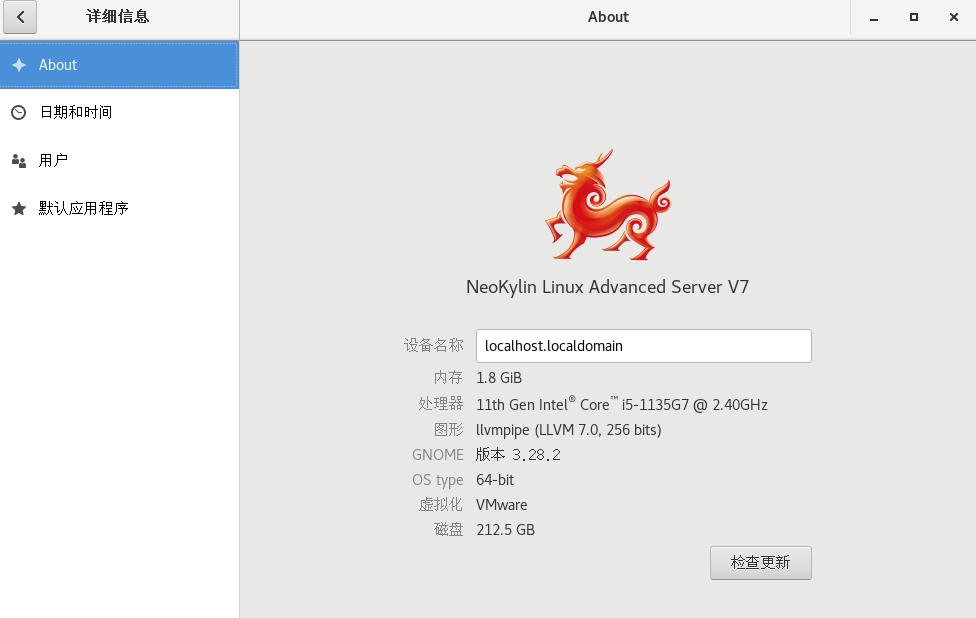Click the i5-1135G7 processor value
The image size is (976, 618).
click(x=622, y=404)
